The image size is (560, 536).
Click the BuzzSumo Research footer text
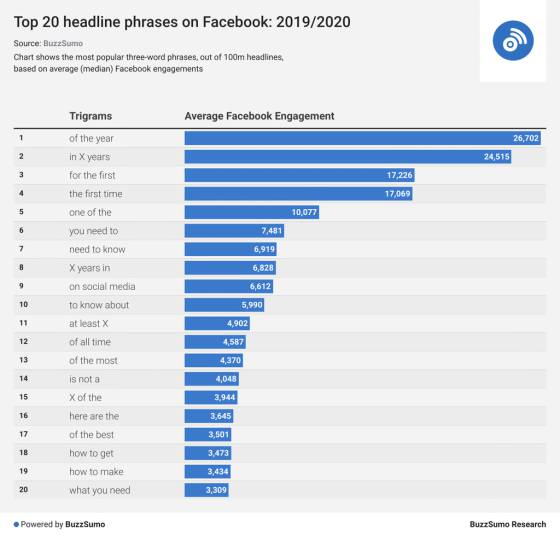[x=508, y=524]
